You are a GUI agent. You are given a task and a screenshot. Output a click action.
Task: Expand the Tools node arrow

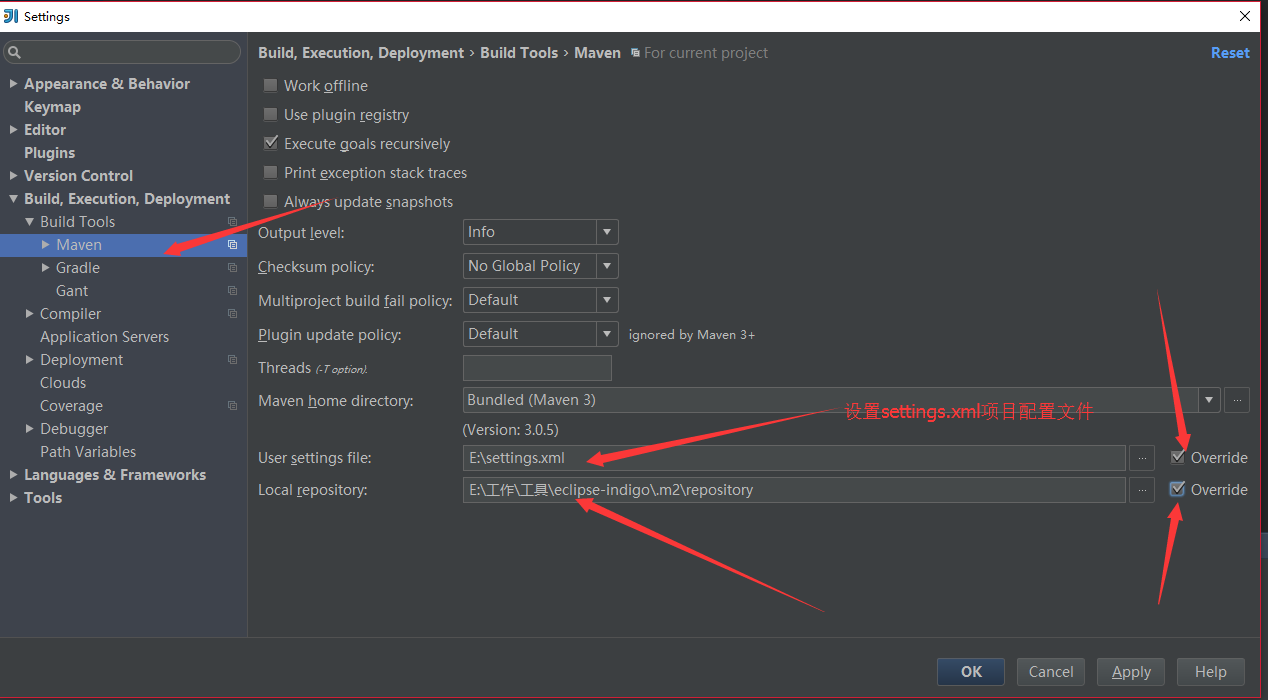pyautogui.click(x=13, y=498)
